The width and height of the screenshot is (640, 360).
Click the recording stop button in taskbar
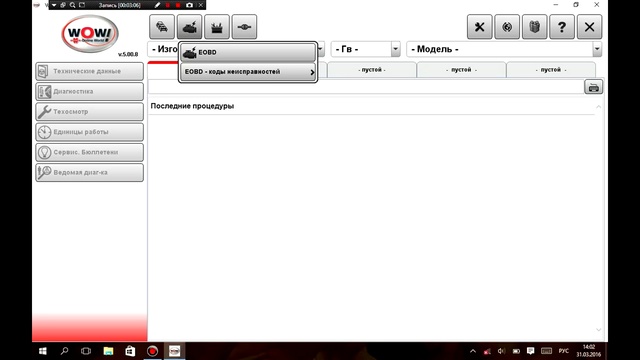[153, 351]
